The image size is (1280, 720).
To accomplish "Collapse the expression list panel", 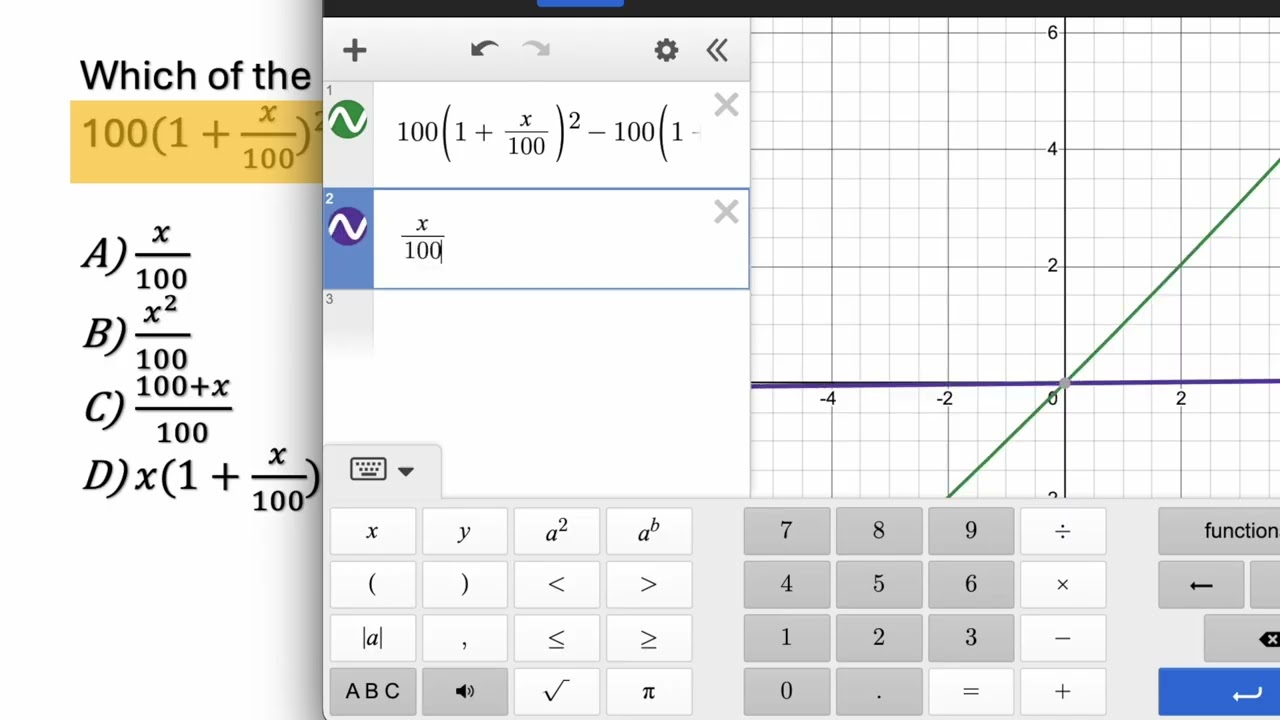I will (x=717, y=50).
